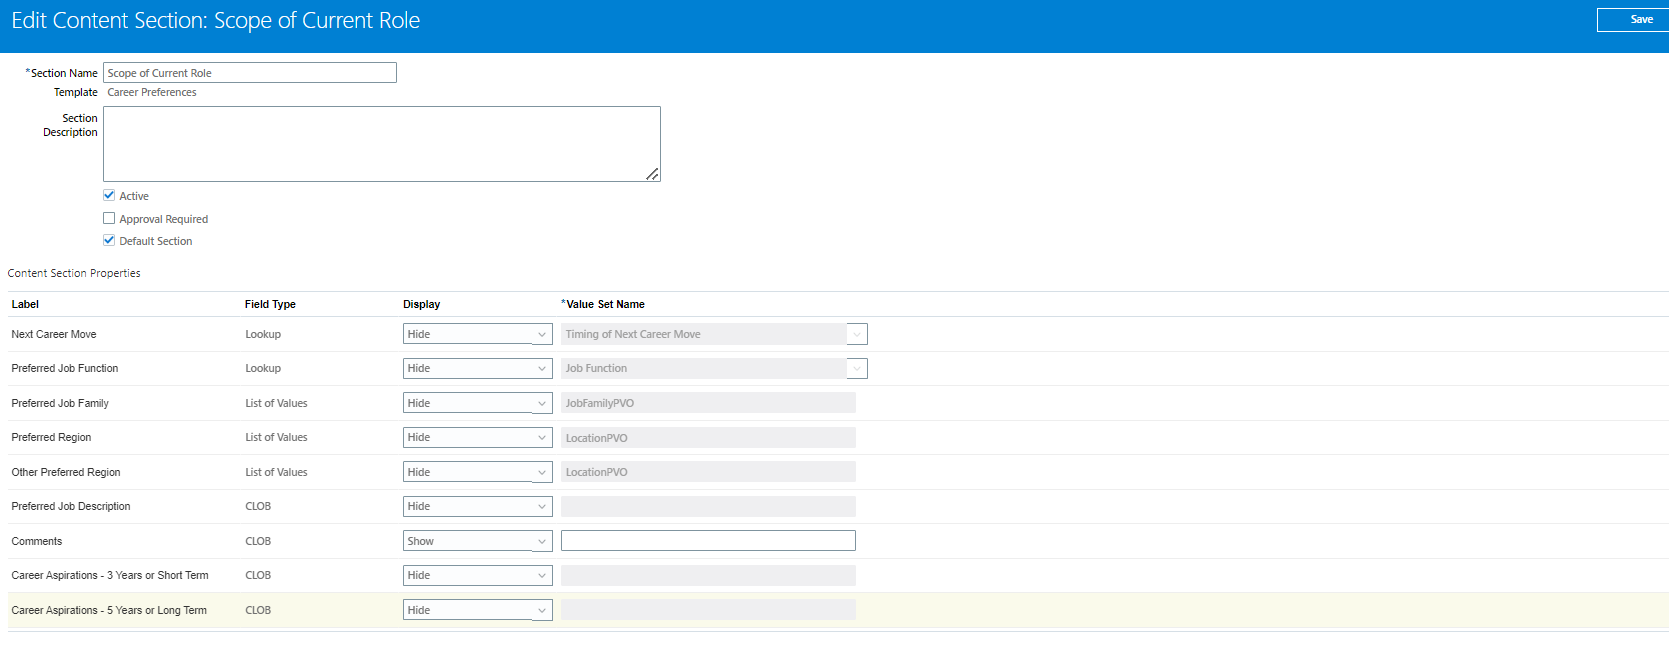Open Display dropdown for Preferred Job Function
Screen dimensions: 1669x646
click(x=478, y=369)
